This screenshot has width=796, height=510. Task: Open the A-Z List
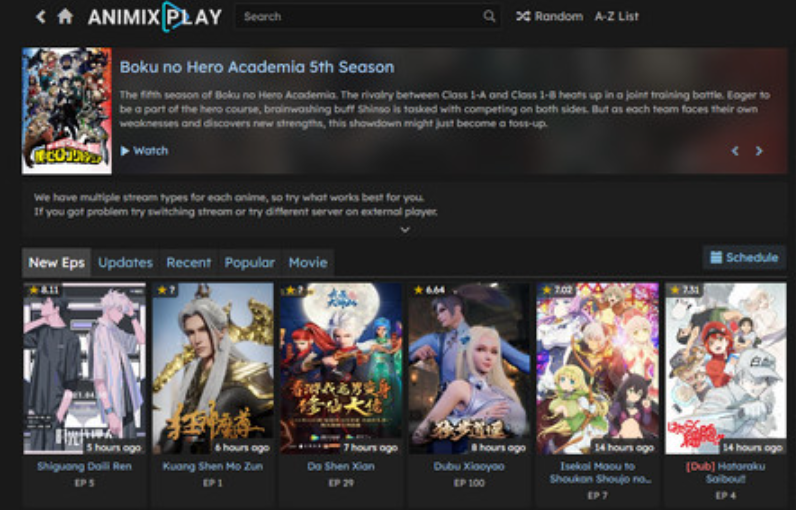tap(616, 16)
